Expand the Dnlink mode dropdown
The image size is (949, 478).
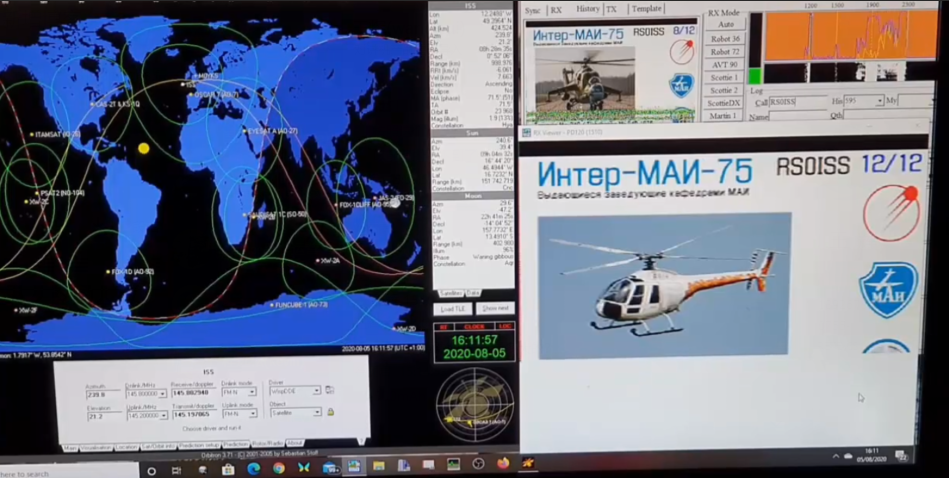pos(252,392)
